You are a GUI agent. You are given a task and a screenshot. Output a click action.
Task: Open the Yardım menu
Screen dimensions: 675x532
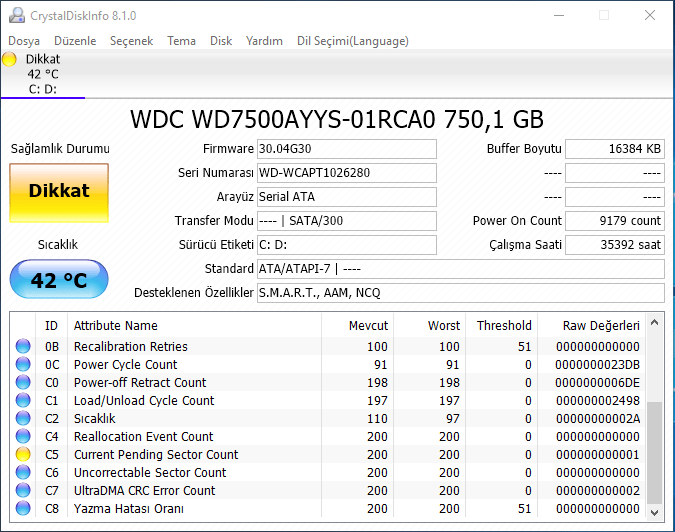(x=264, y=41)
